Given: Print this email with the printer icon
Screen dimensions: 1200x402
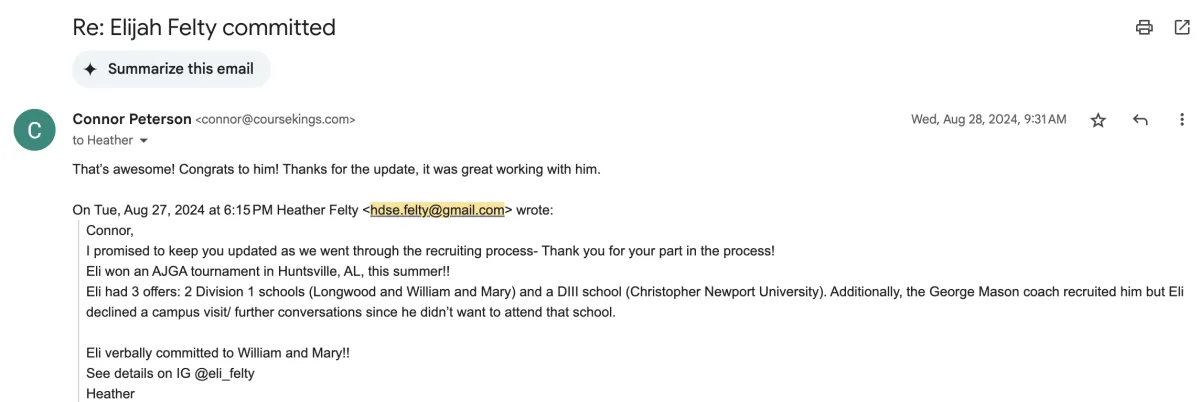Looking at the screenshot, I should 1145,28.
